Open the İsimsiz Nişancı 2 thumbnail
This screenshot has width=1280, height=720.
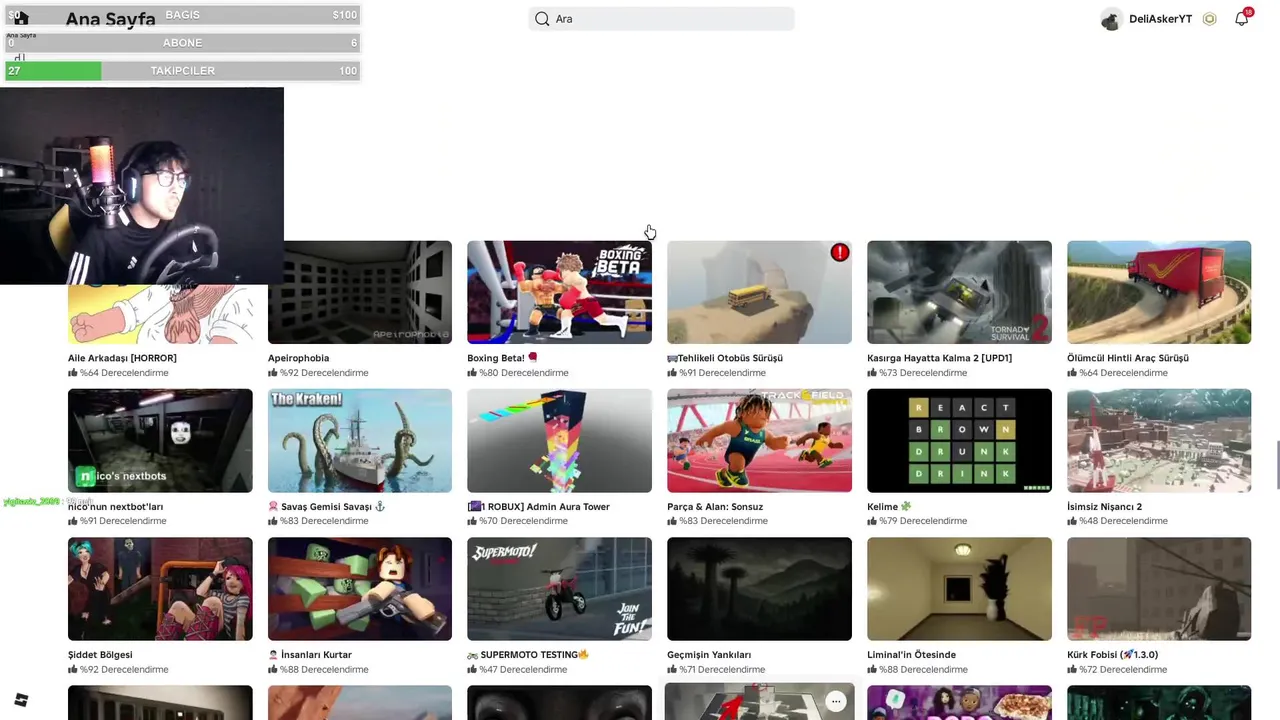coord(1159,441)
